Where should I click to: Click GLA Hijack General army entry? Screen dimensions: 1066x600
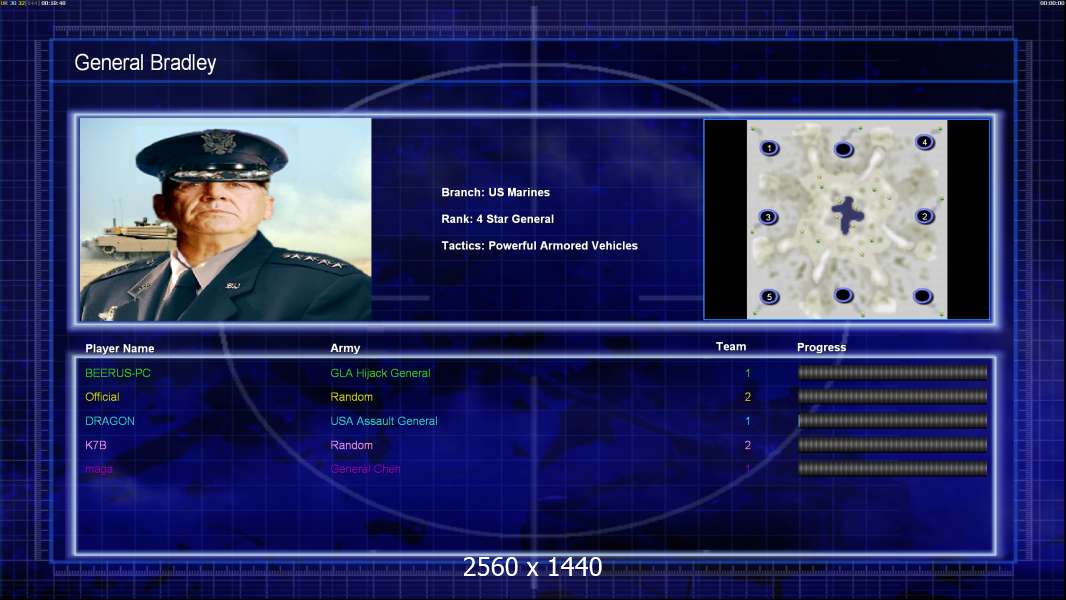coord(380,373)
